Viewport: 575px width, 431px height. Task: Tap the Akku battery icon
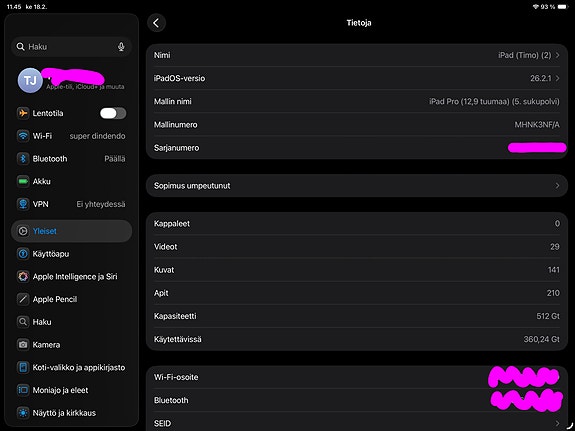click(23, 181)
